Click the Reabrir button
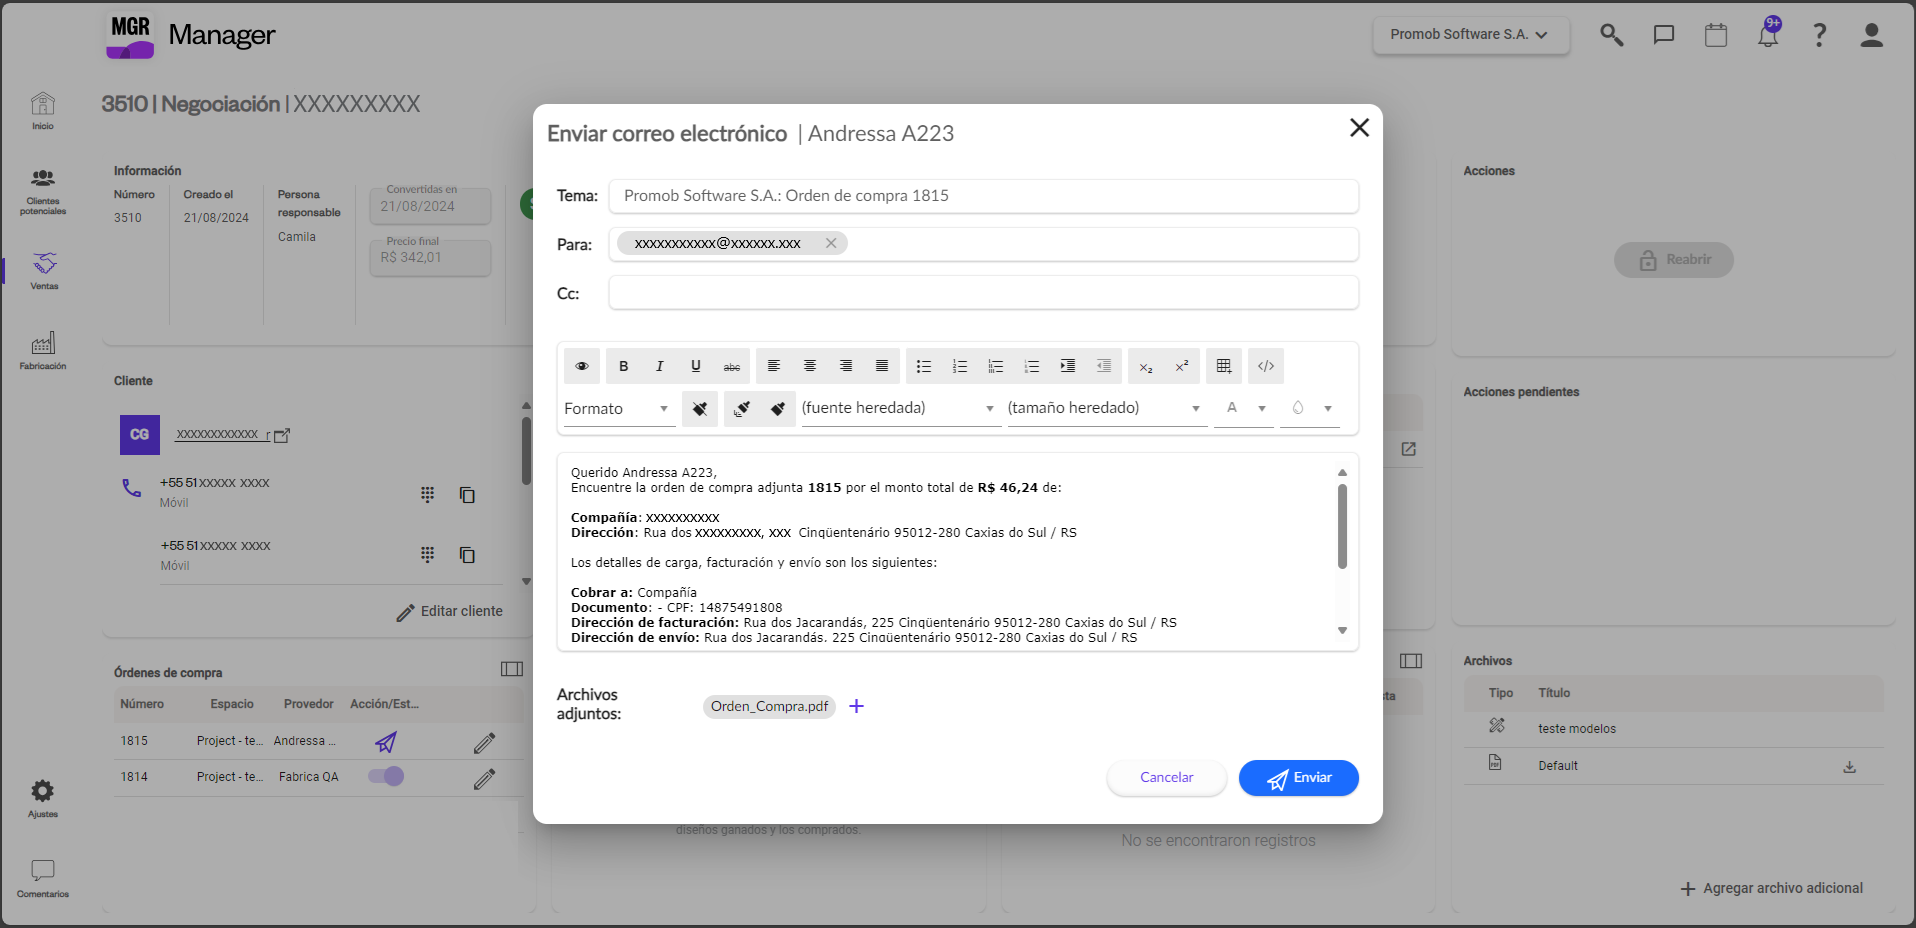Viewport: 1916px width, 928px height. pyautogui.click(x=1674, y=260)
